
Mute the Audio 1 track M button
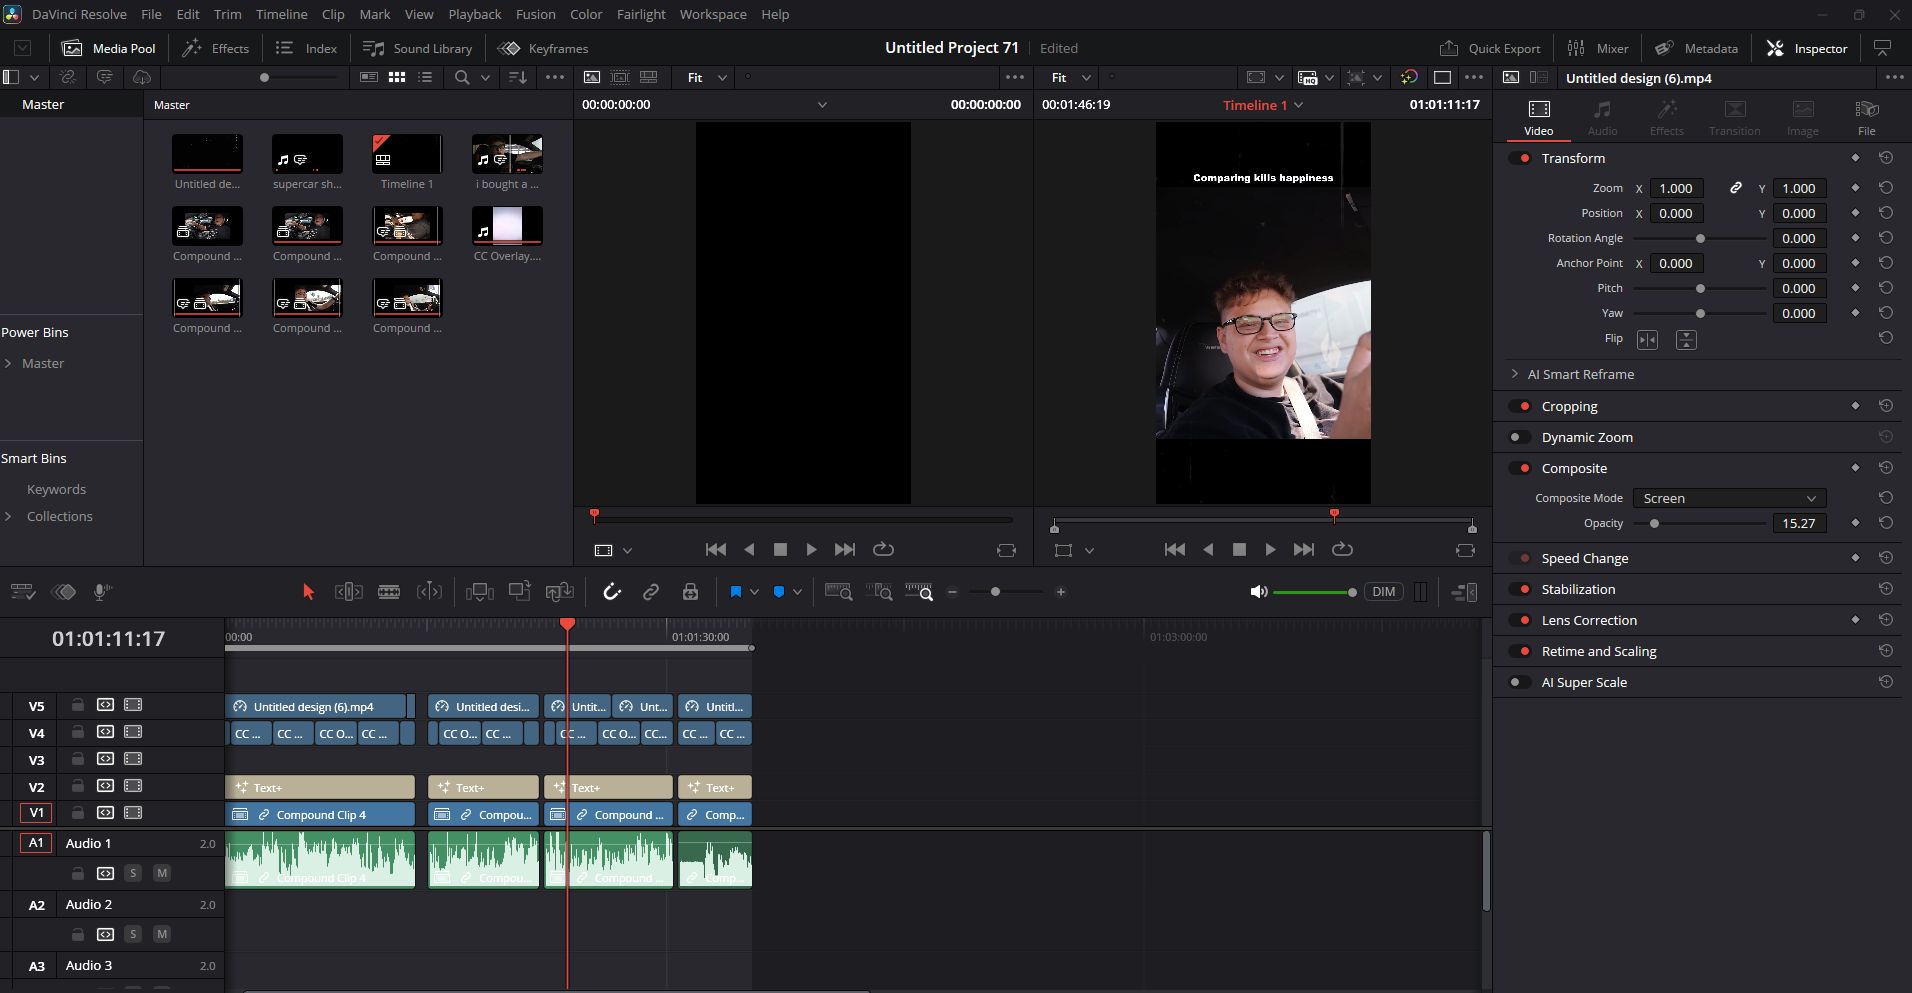(x=162, y=873)
